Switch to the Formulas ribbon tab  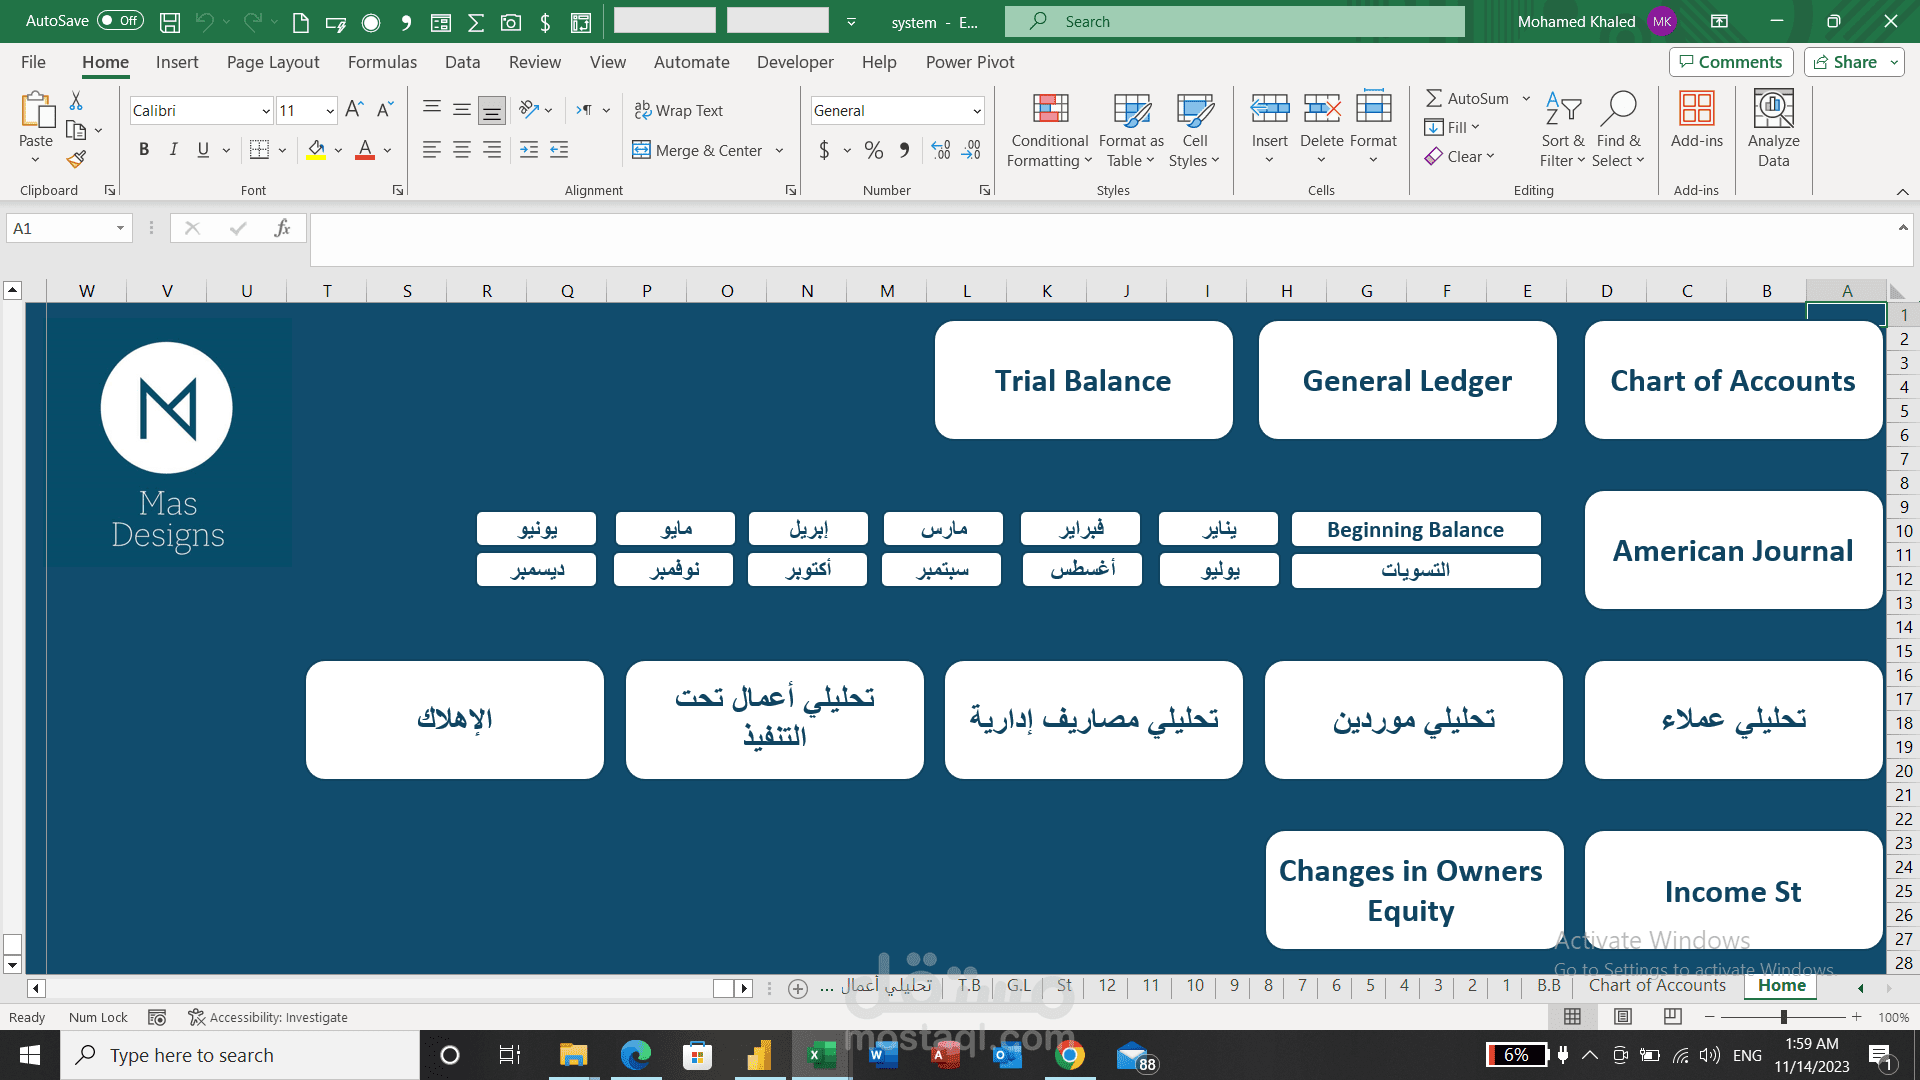click(381, 62)
